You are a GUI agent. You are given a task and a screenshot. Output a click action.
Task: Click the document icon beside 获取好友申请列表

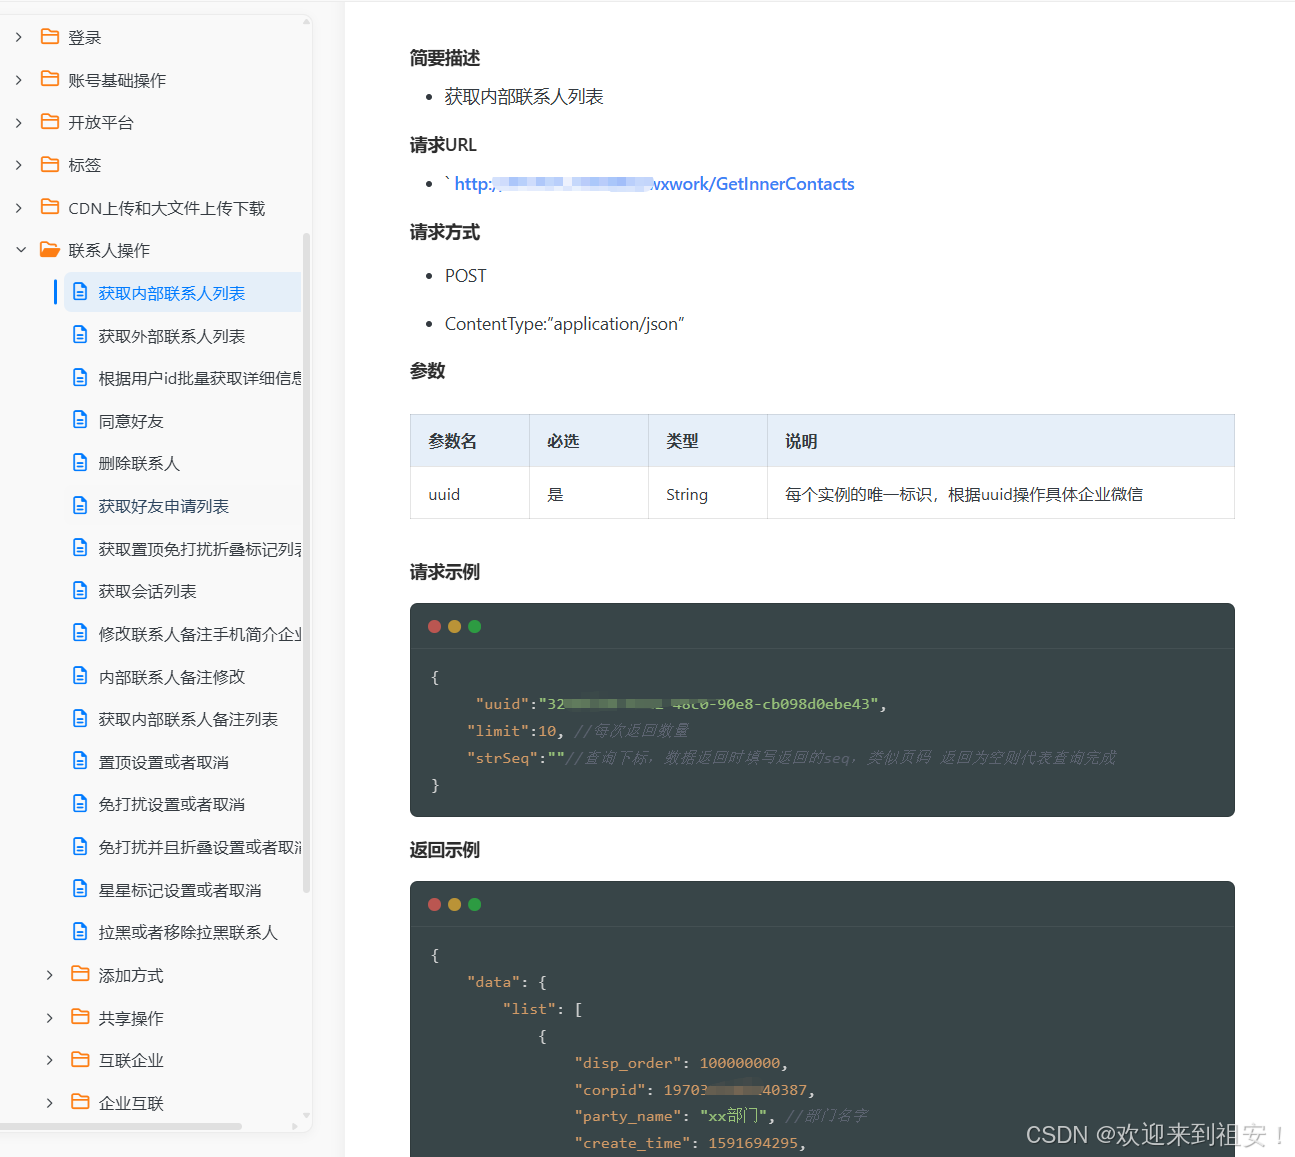(80, 506)
